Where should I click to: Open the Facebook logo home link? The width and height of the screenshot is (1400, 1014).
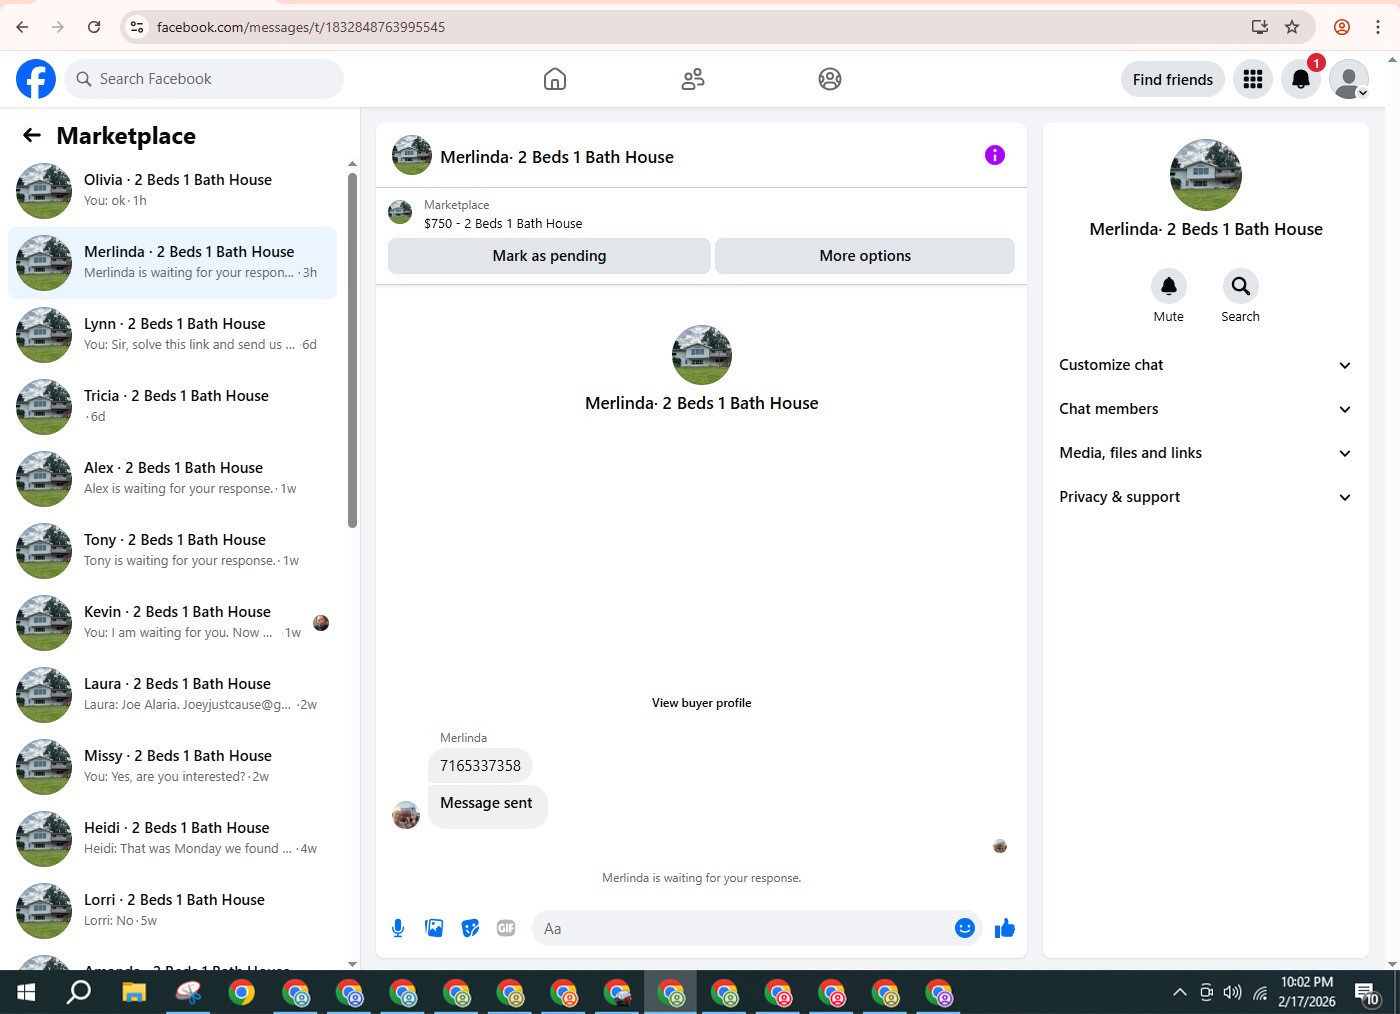coord(36,79)
